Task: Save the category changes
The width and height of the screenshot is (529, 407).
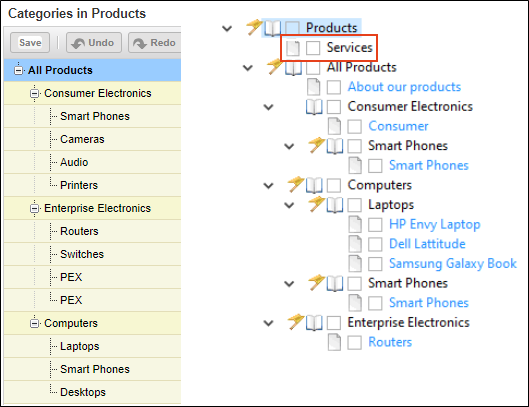Action: pyautogui.click(x=30, y=43)
